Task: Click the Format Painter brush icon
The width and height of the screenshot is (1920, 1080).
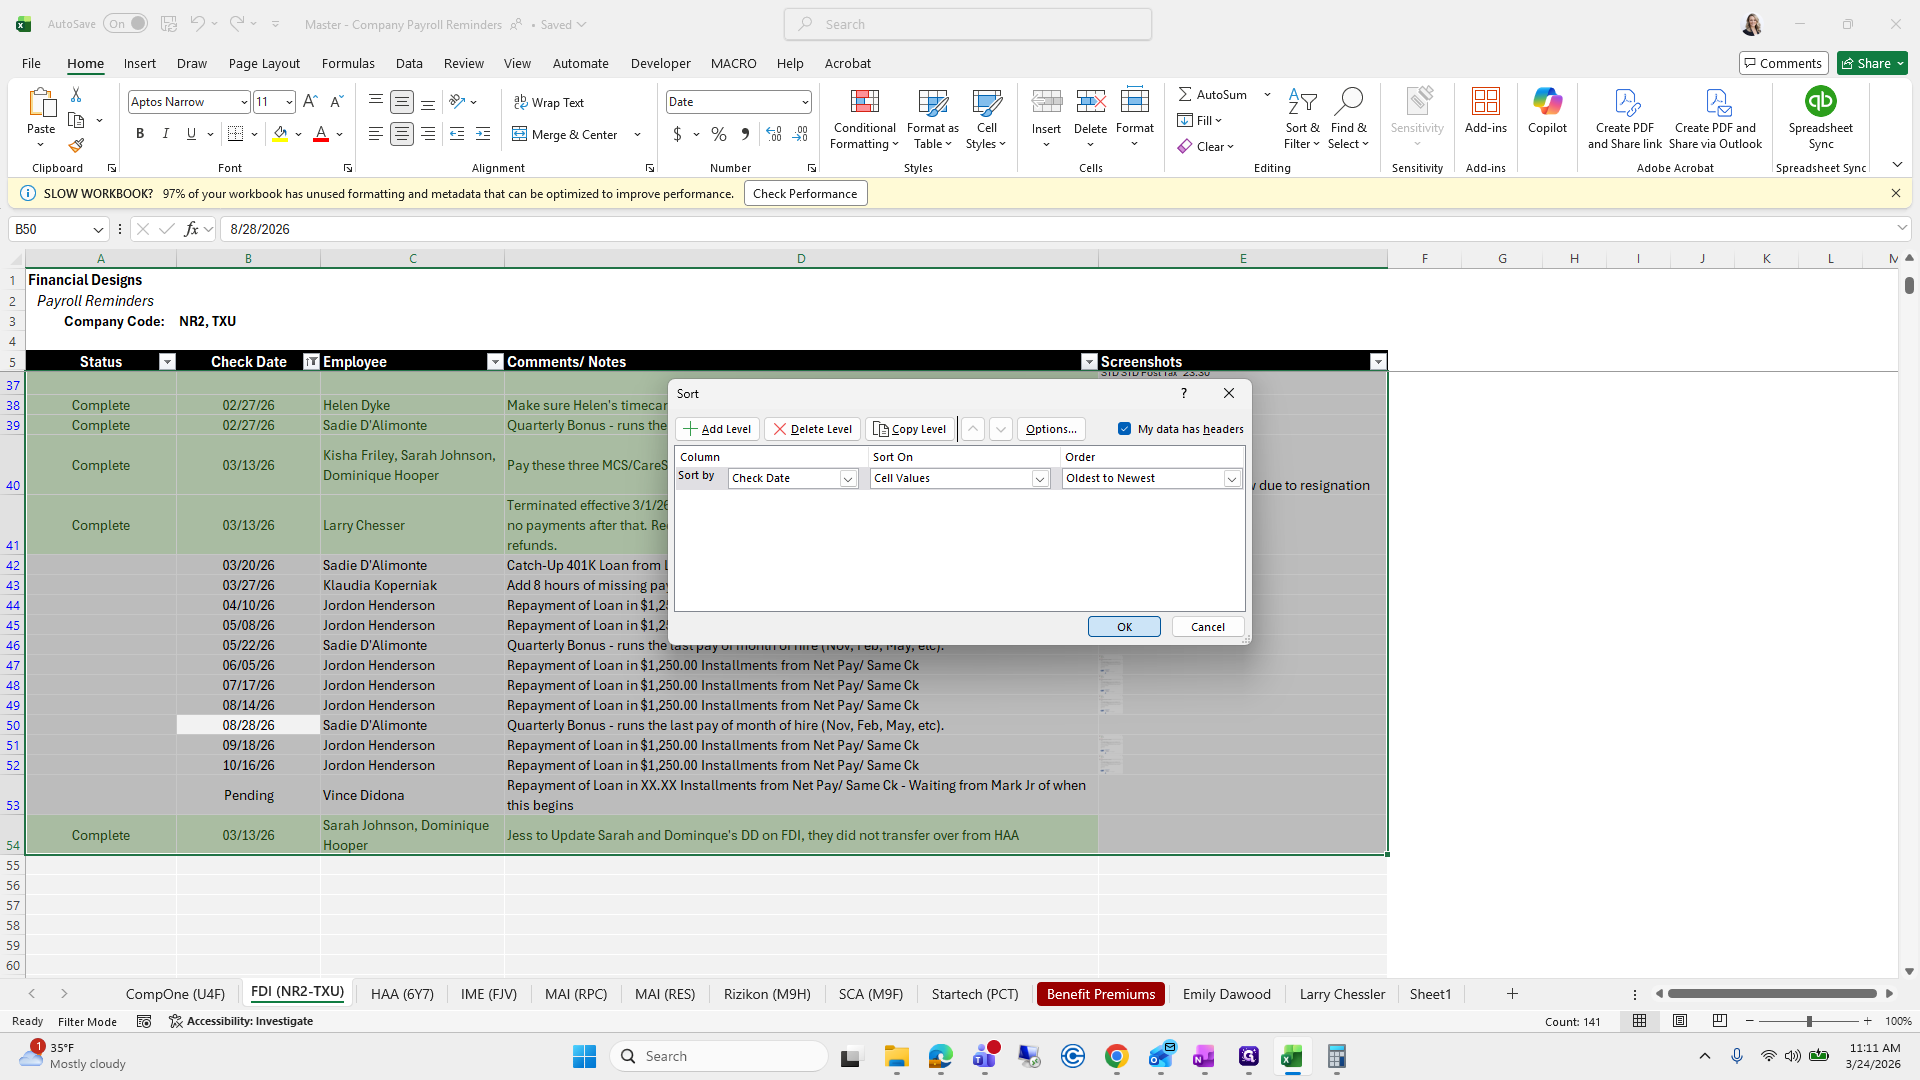Action: click(76, 146)
